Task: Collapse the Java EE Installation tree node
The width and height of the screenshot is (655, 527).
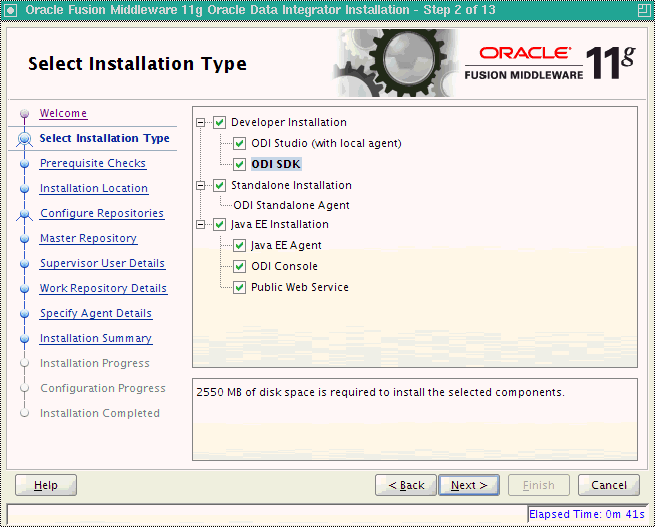Action: pos(201,225)
